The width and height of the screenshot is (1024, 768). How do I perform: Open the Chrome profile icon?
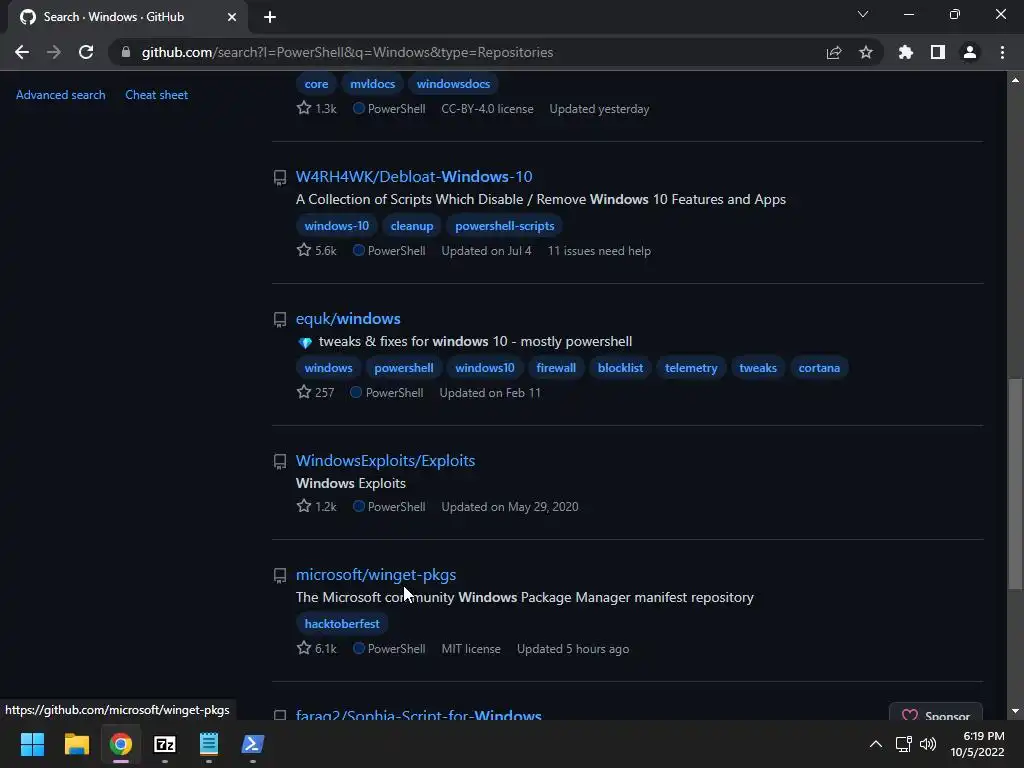[x=970, y=52]
